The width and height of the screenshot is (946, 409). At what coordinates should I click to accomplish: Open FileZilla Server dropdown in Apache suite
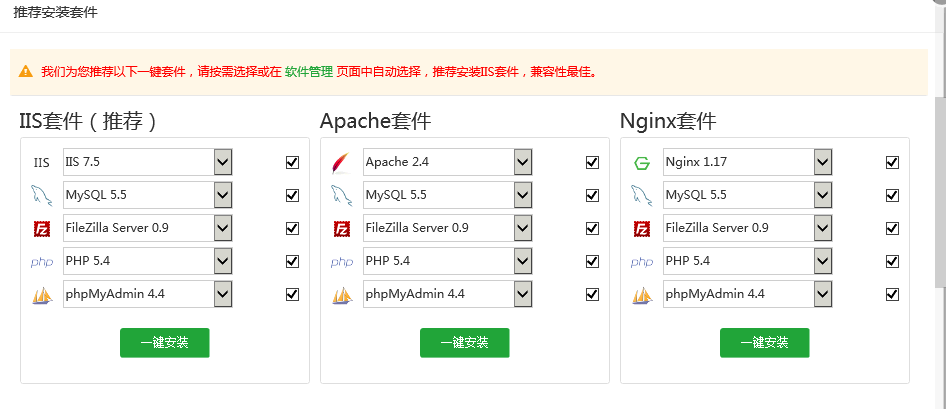[x=448, y=229]
